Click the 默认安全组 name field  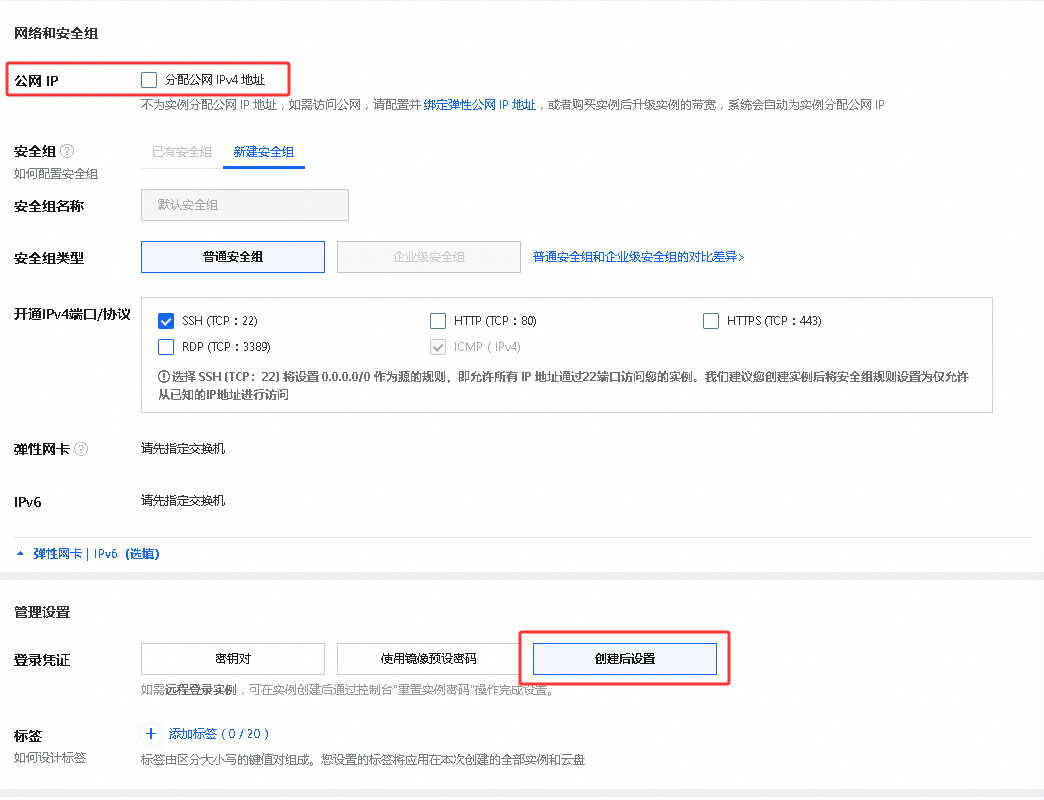(245, 205)
